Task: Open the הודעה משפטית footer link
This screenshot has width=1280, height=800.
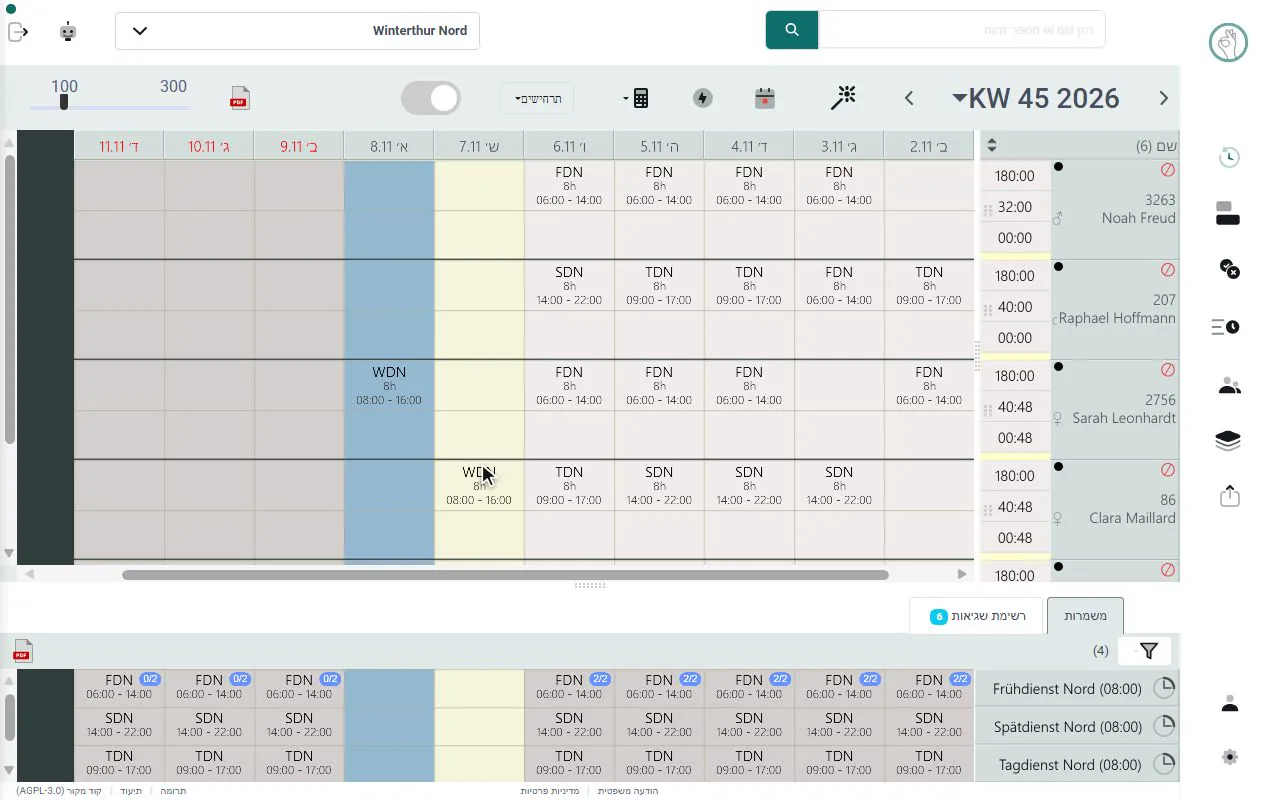Action: click(628, 791)
